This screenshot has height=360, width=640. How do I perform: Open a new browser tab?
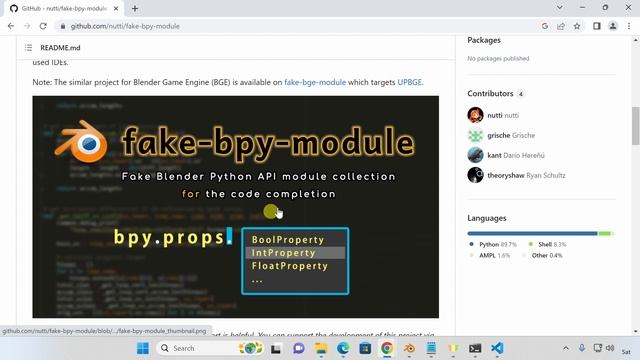[135, 8]
